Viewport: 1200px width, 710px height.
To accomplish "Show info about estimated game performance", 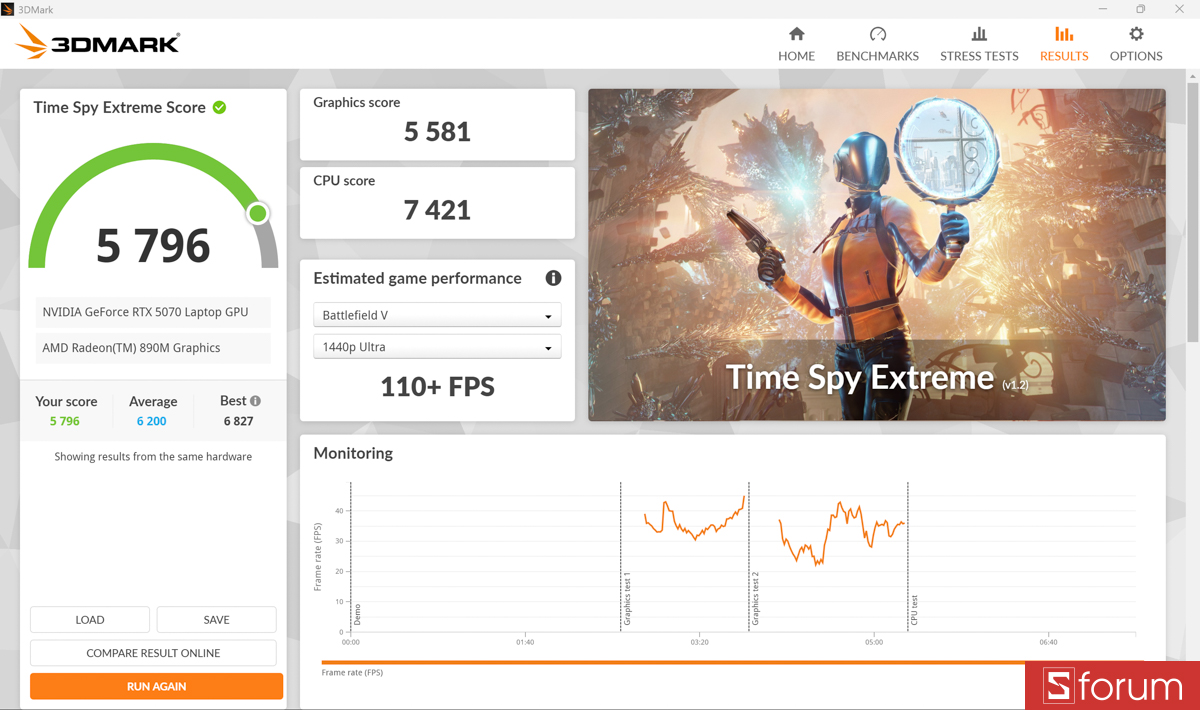I will click(x=553, y=278).
